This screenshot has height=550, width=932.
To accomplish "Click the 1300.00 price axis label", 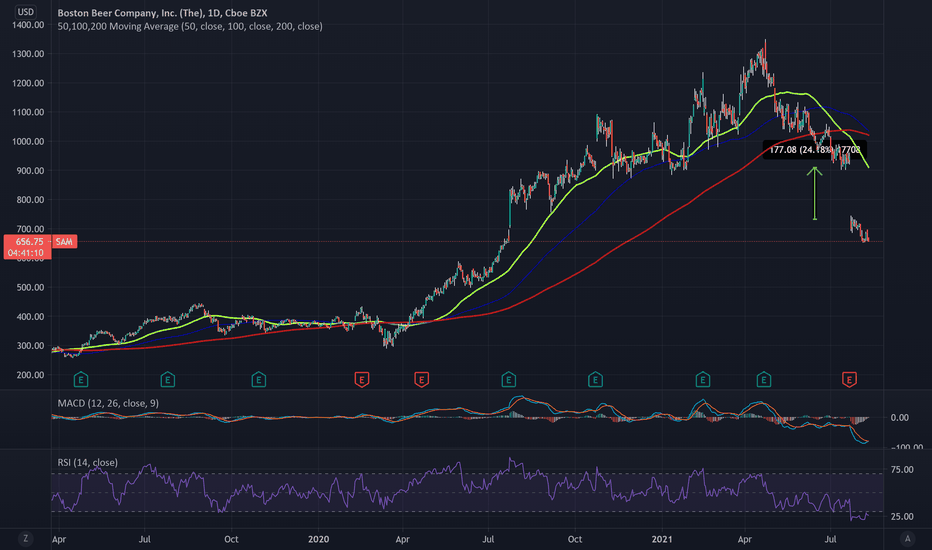I will tap(28, 54).
